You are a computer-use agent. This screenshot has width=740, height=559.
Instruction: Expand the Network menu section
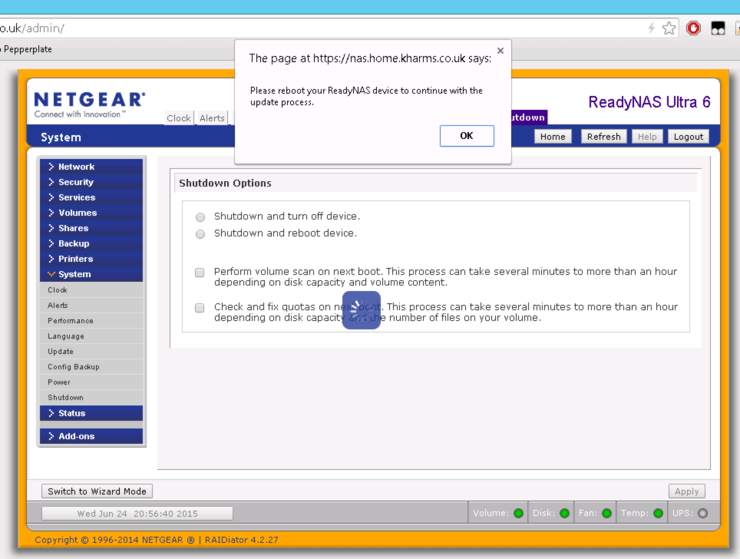coord(92,167)
